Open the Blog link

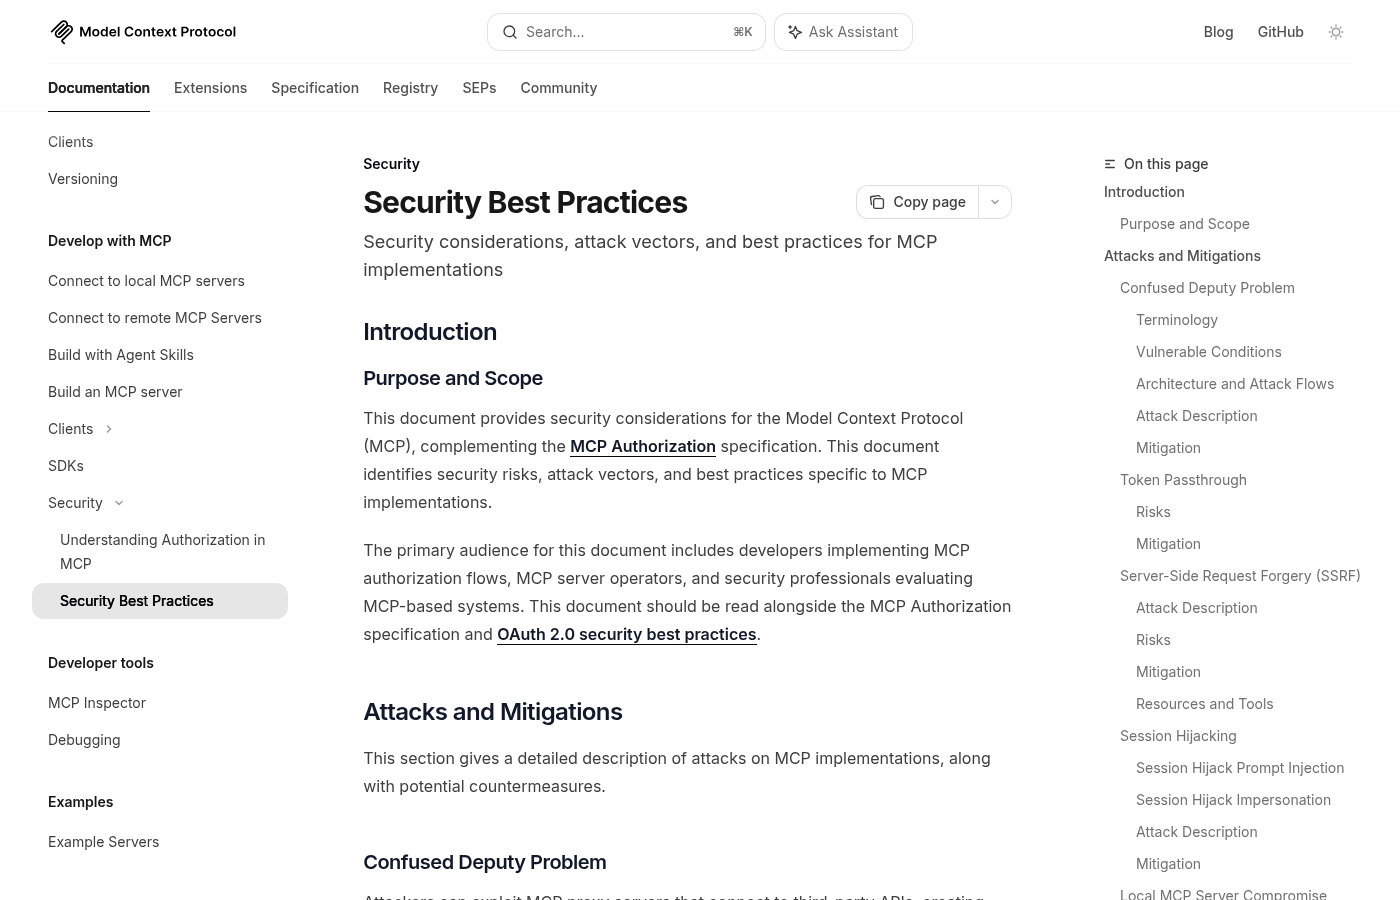click(x=1218, y=32)
